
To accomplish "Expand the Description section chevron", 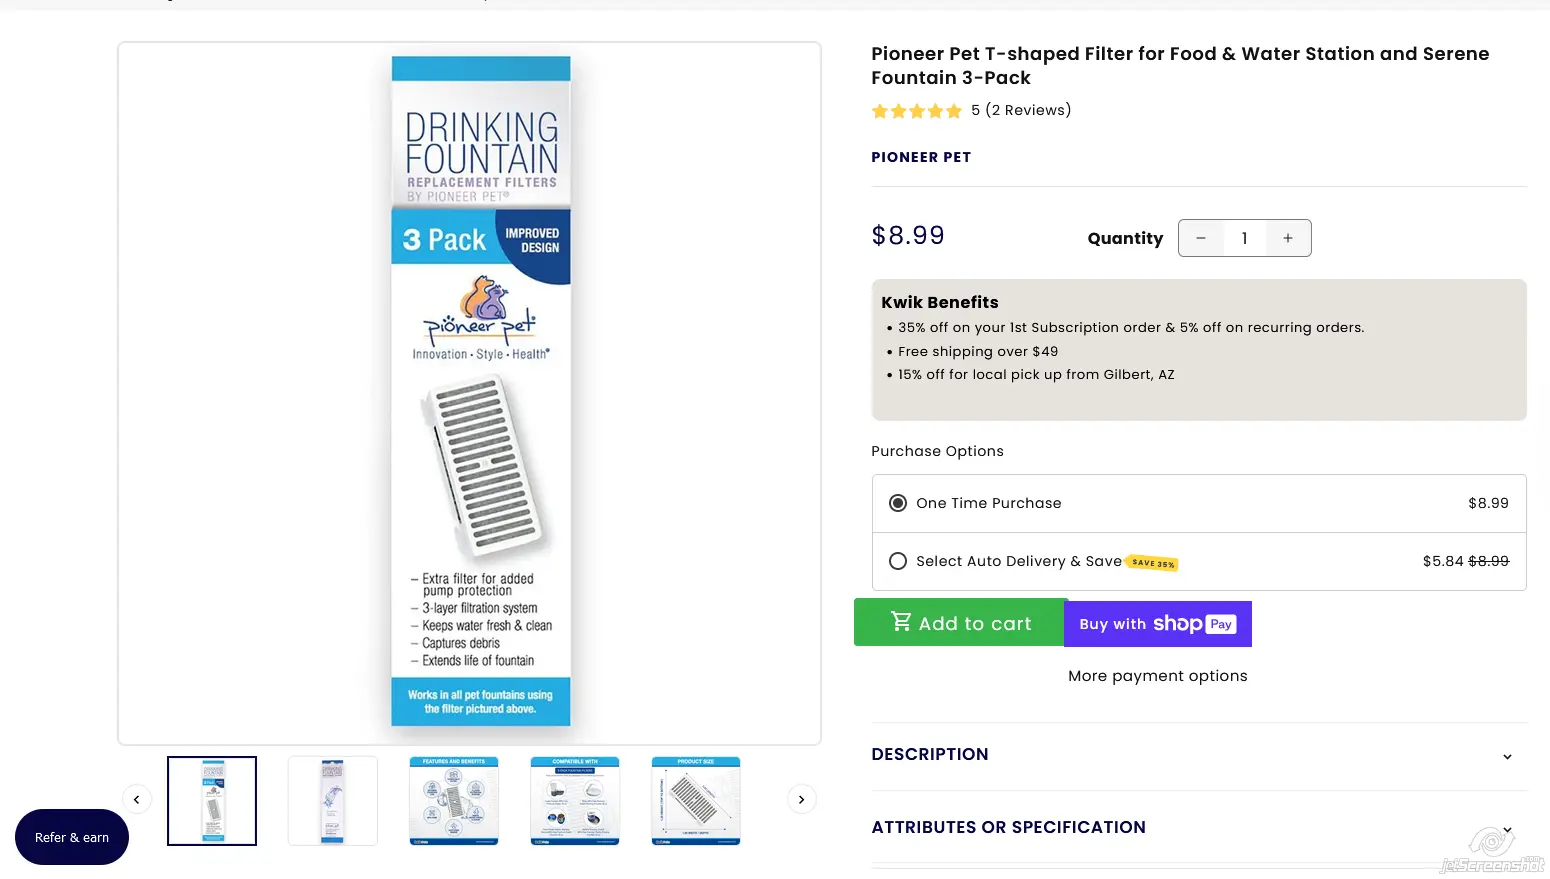I will point(1507,756).
